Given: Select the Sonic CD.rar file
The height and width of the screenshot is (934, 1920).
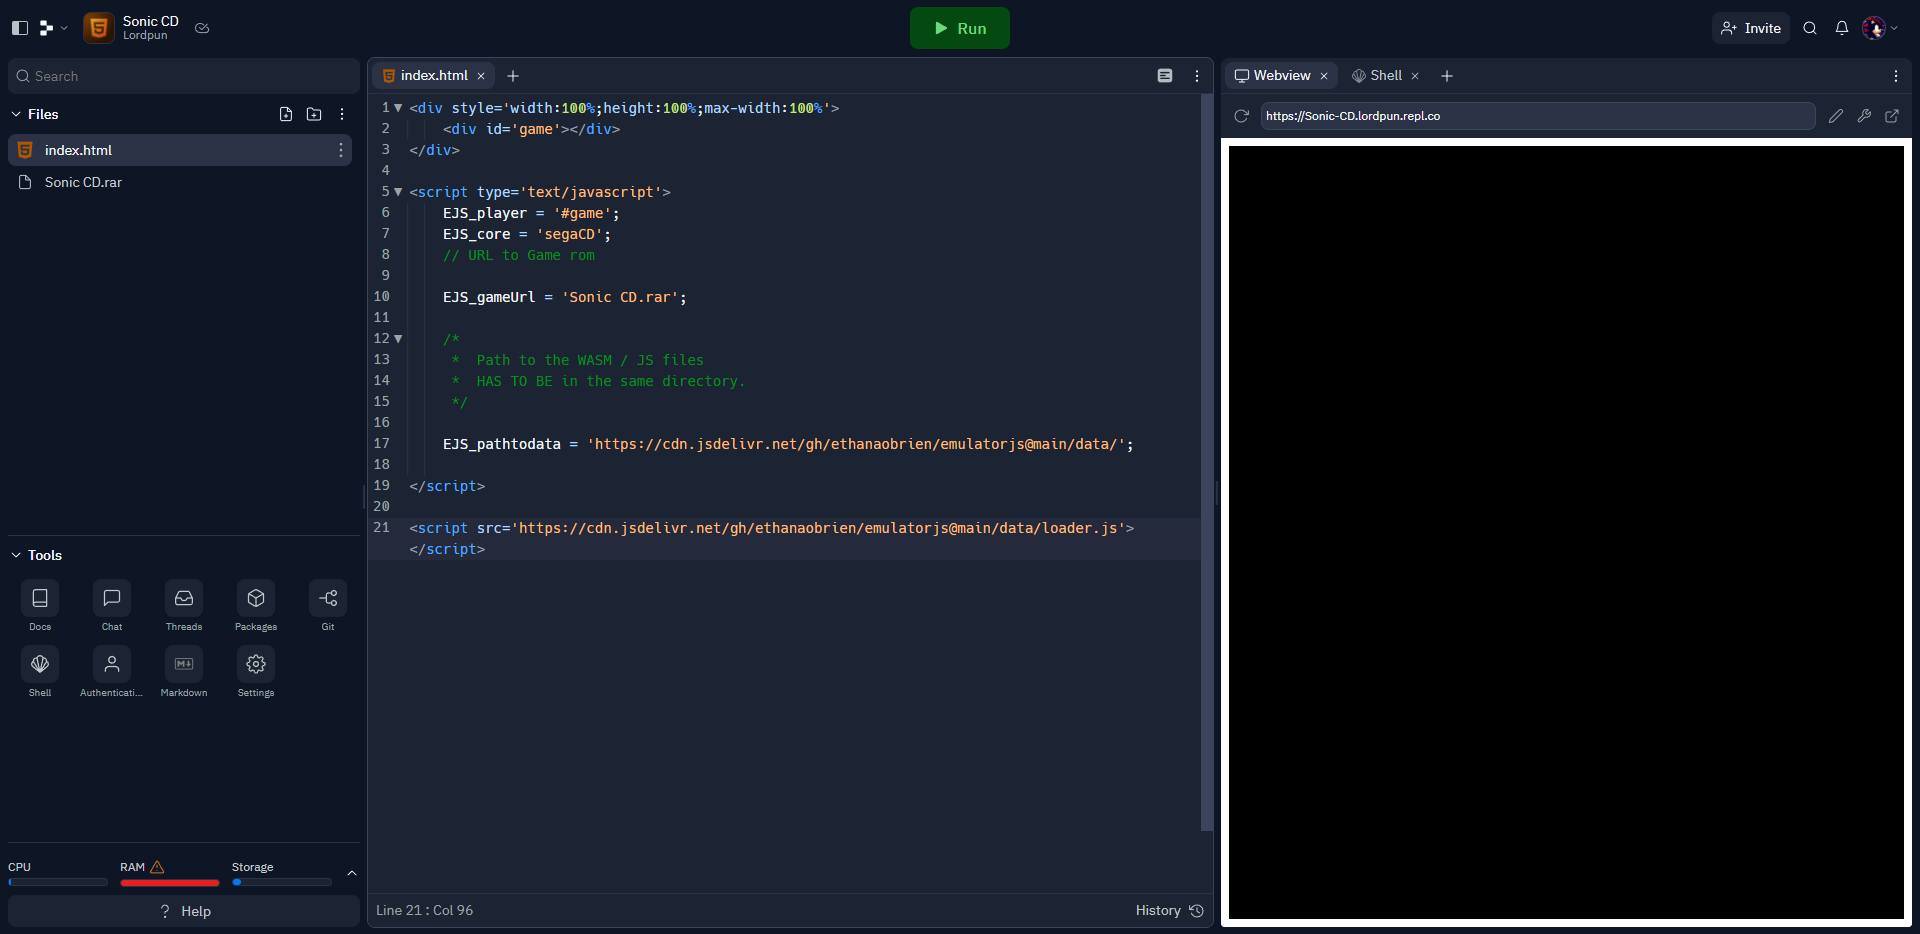Looking at the screenshot, I should [84, 182].
